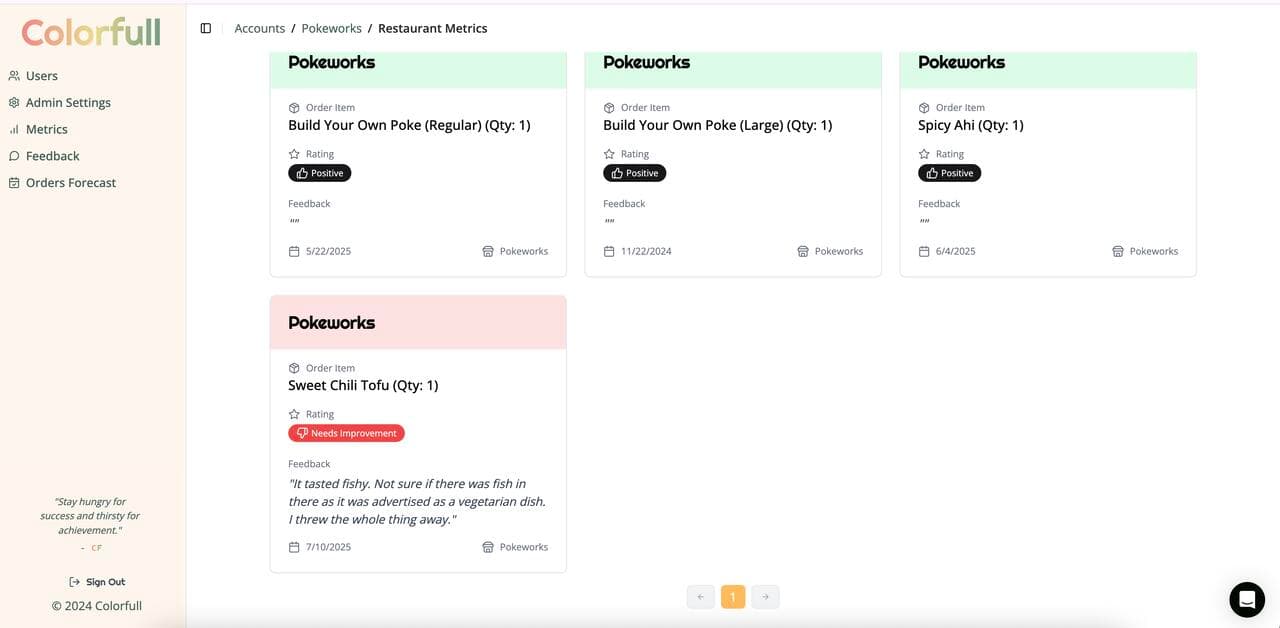The width and height of the screenshot is (1280, 628).
Task: Click the Pokeworks restaurant icon on the Spicy Ahi card
Action: 1118,251
